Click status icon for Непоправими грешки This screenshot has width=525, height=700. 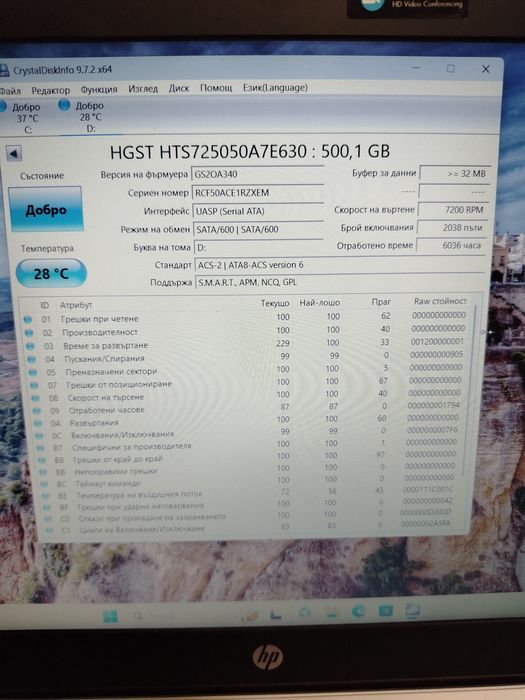tap(43, 471)
